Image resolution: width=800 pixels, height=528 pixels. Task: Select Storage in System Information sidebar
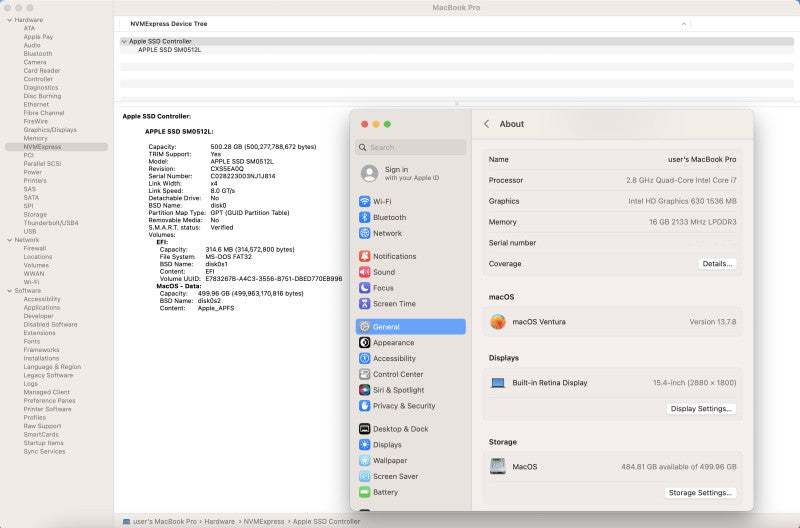click(x=35, y=215)
